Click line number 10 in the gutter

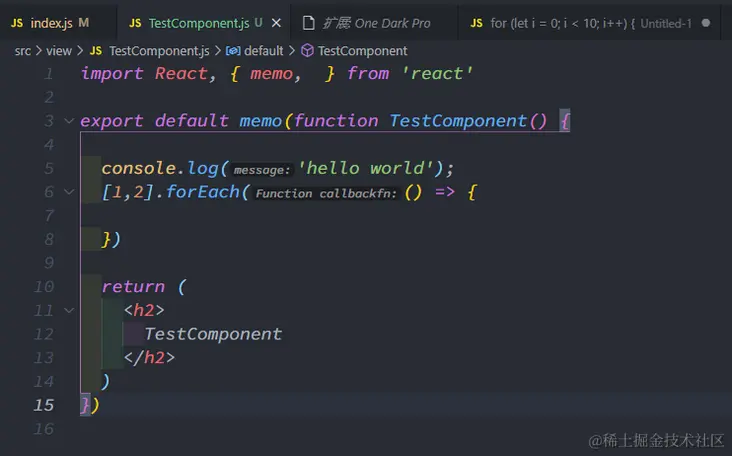pos(44,287)
